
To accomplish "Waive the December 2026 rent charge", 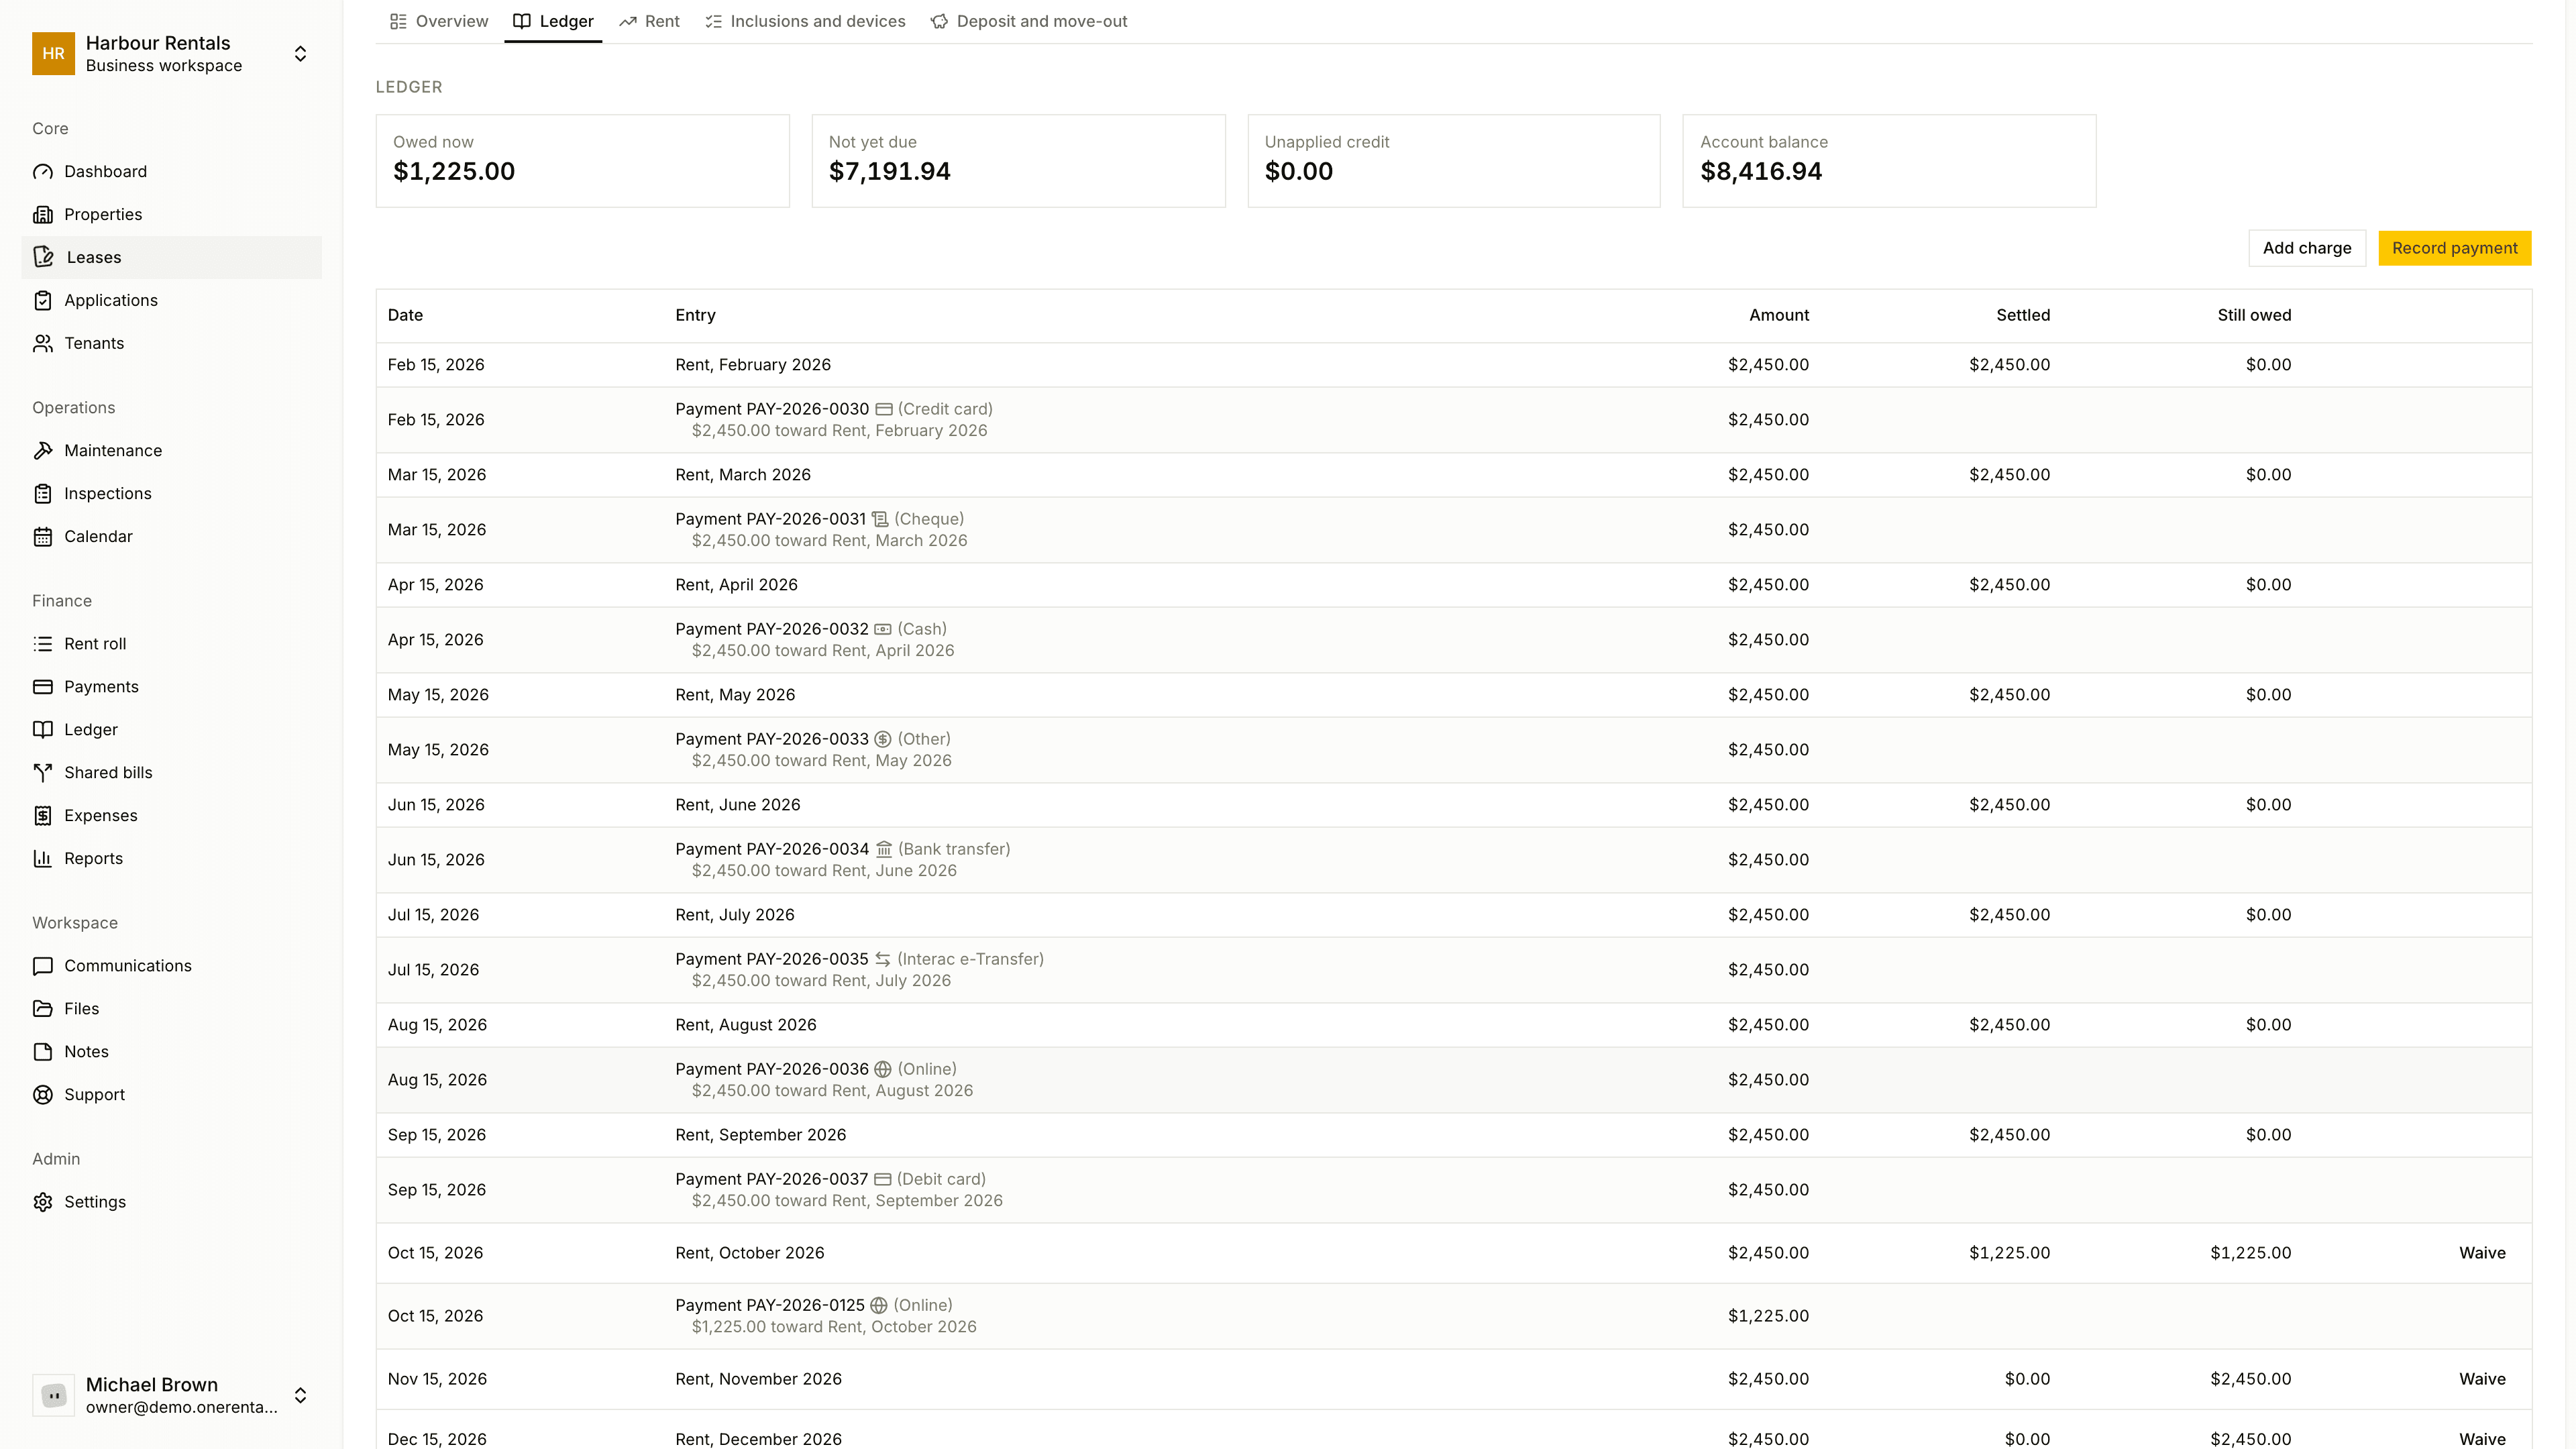I will 2482,1439.
